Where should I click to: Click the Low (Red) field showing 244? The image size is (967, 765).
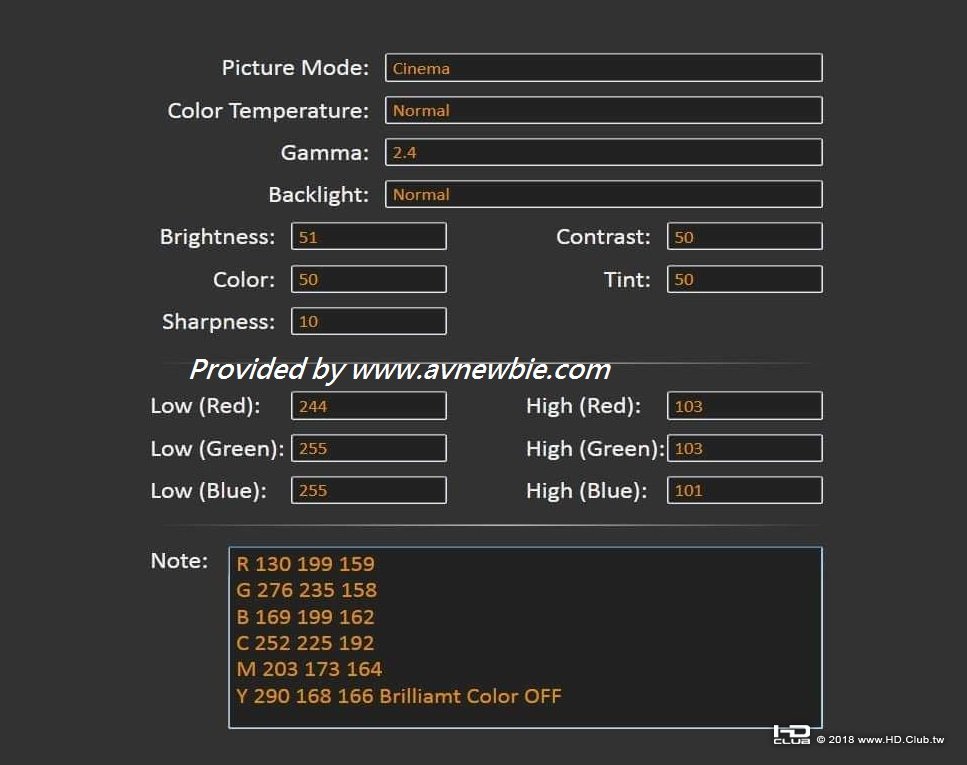click(x=369, y=406)
